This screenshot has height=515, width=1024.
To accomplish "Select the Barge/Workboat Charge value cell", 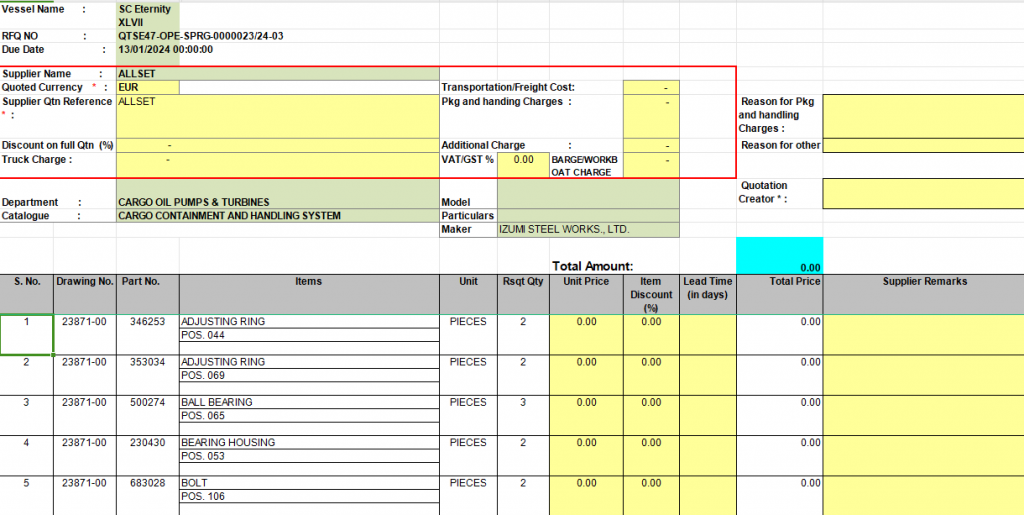I will pyautogui.click(x=650, y=165).
